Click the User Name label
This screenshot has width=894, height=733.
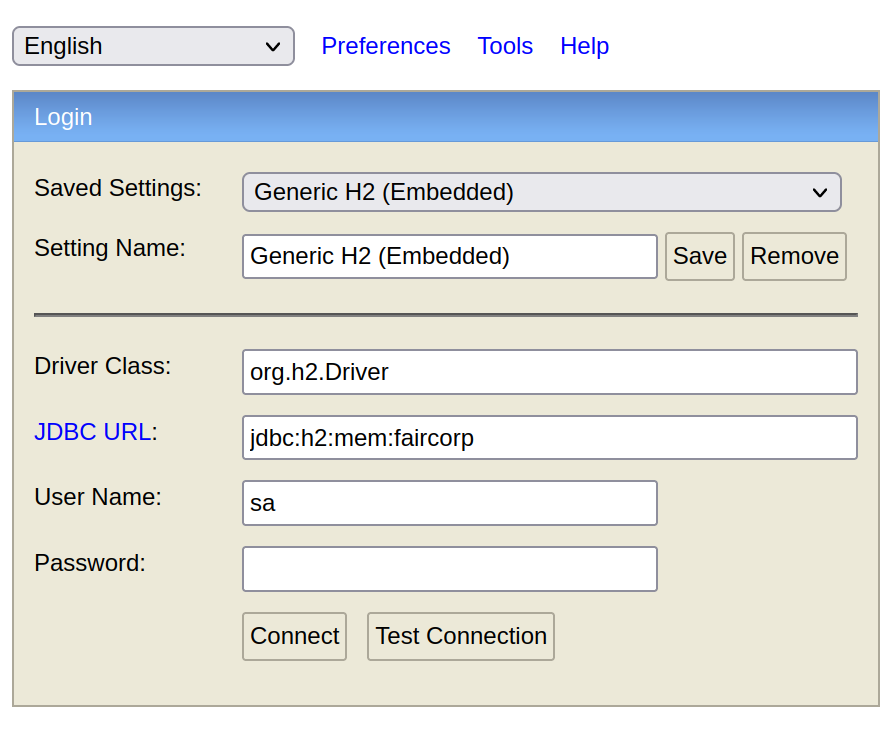[98, 497]
